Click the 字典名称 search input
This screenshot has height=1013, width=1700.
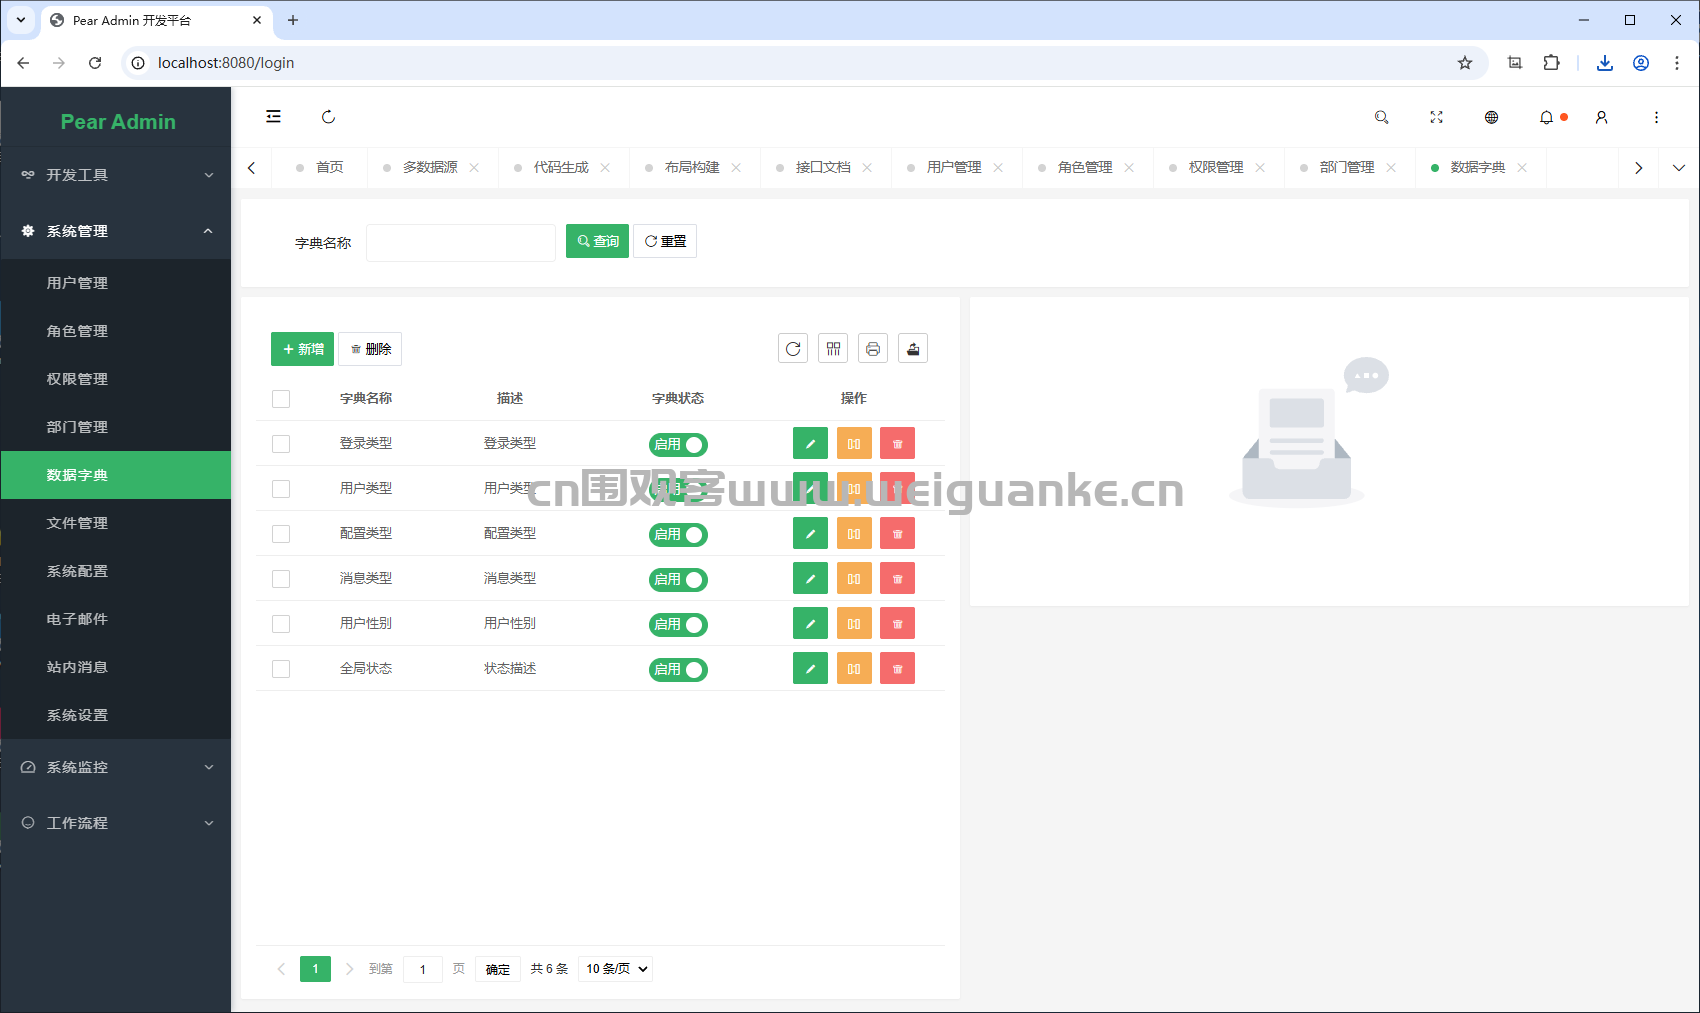coord(461,242)
